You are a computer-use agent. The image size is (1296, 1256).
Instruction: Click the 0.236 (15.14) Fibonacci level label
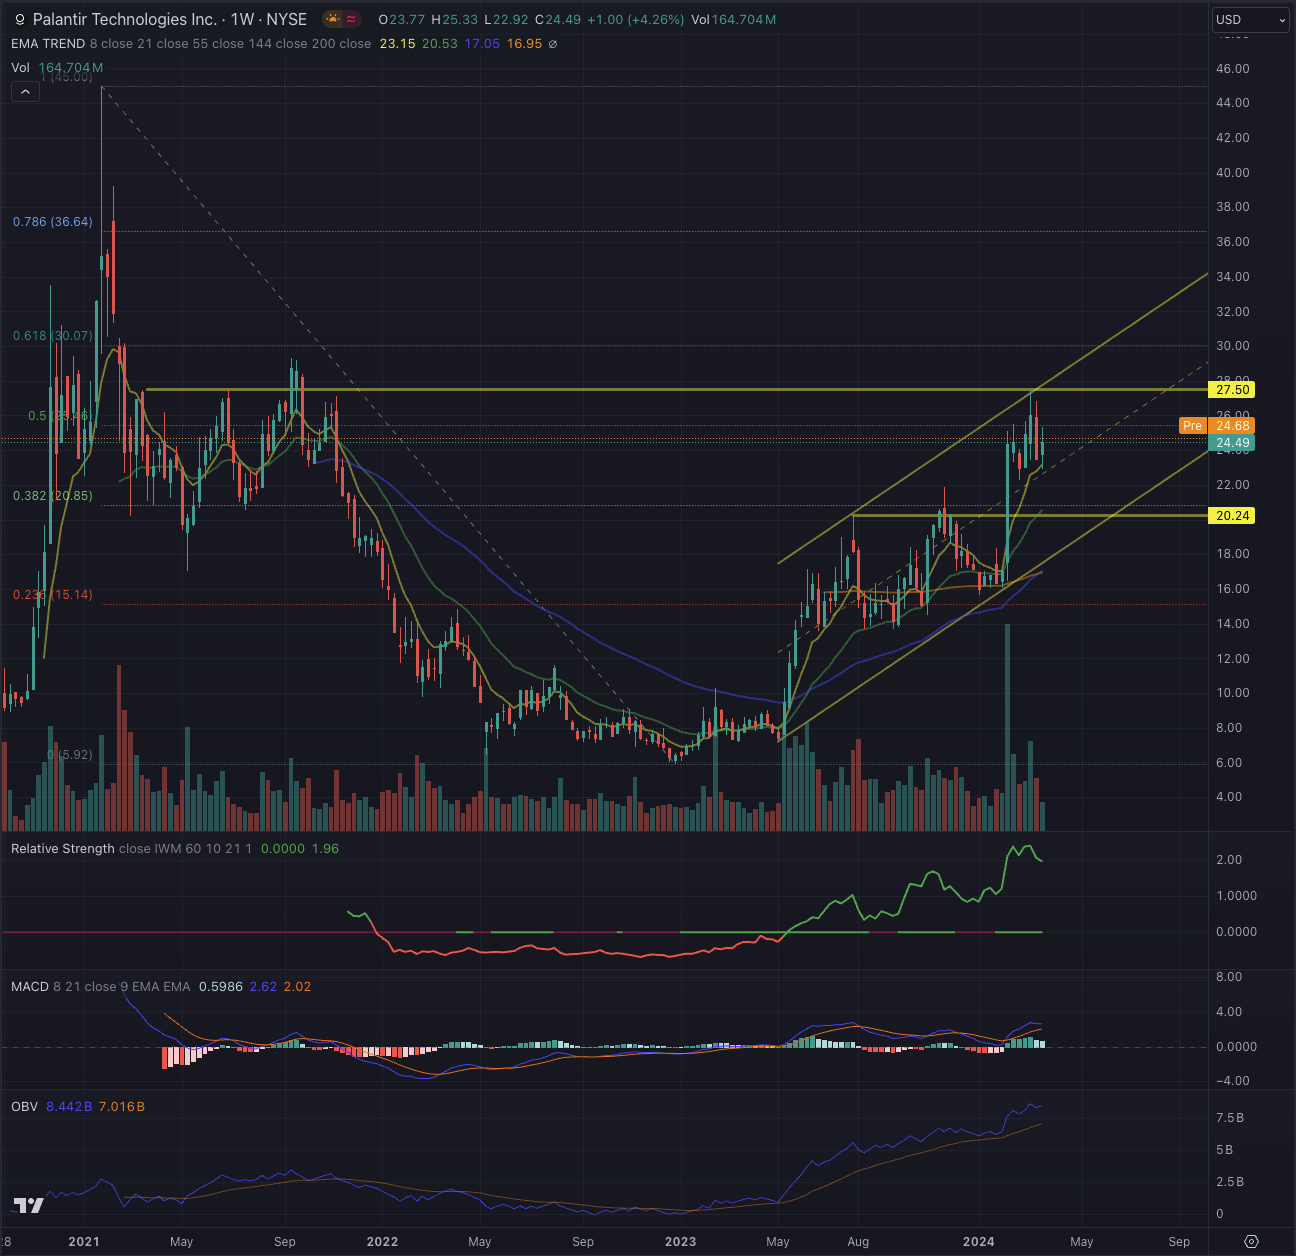click(53, 595)
